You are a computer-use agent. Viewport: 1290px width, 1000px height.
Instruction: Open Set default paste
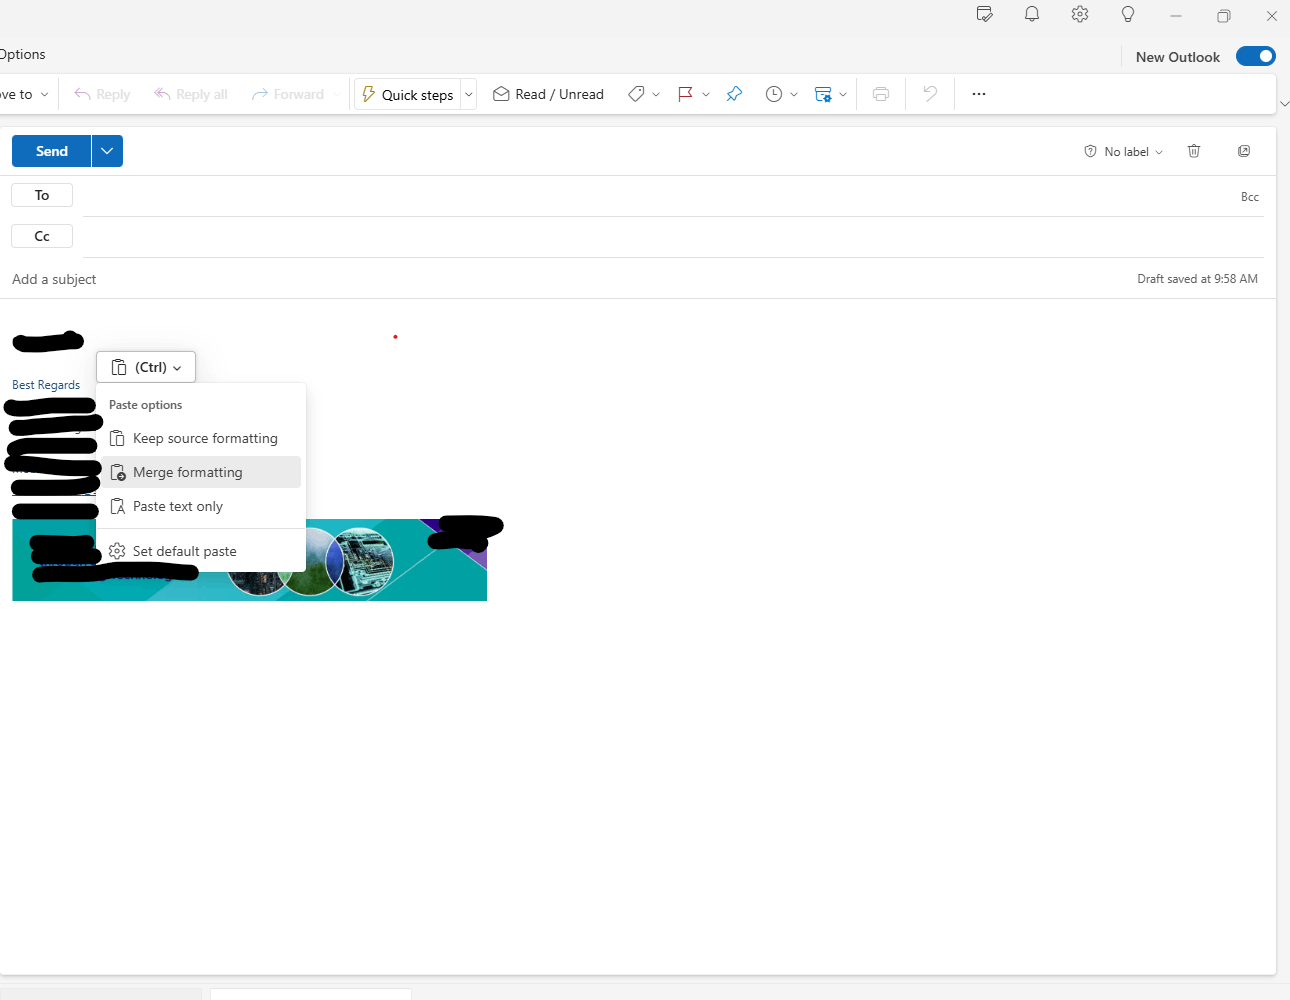pos(201,551)
